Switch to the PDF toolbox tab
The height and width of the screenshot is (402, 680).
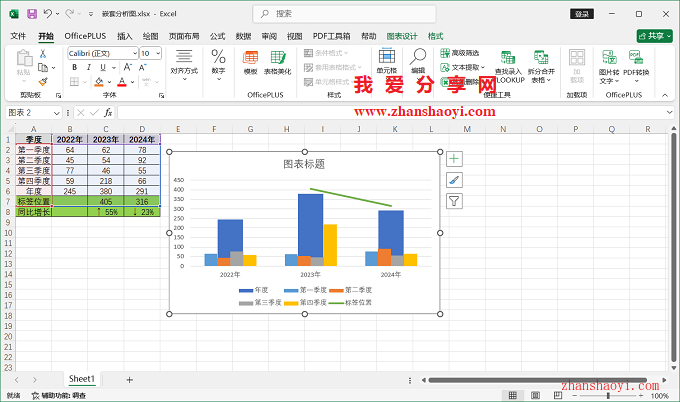(x=331, y=36)
